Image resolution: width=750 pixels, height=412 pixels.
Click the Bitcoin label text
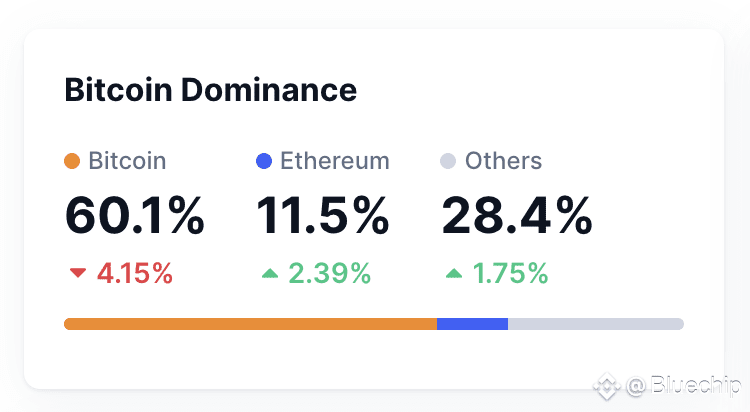coord(127,161)
